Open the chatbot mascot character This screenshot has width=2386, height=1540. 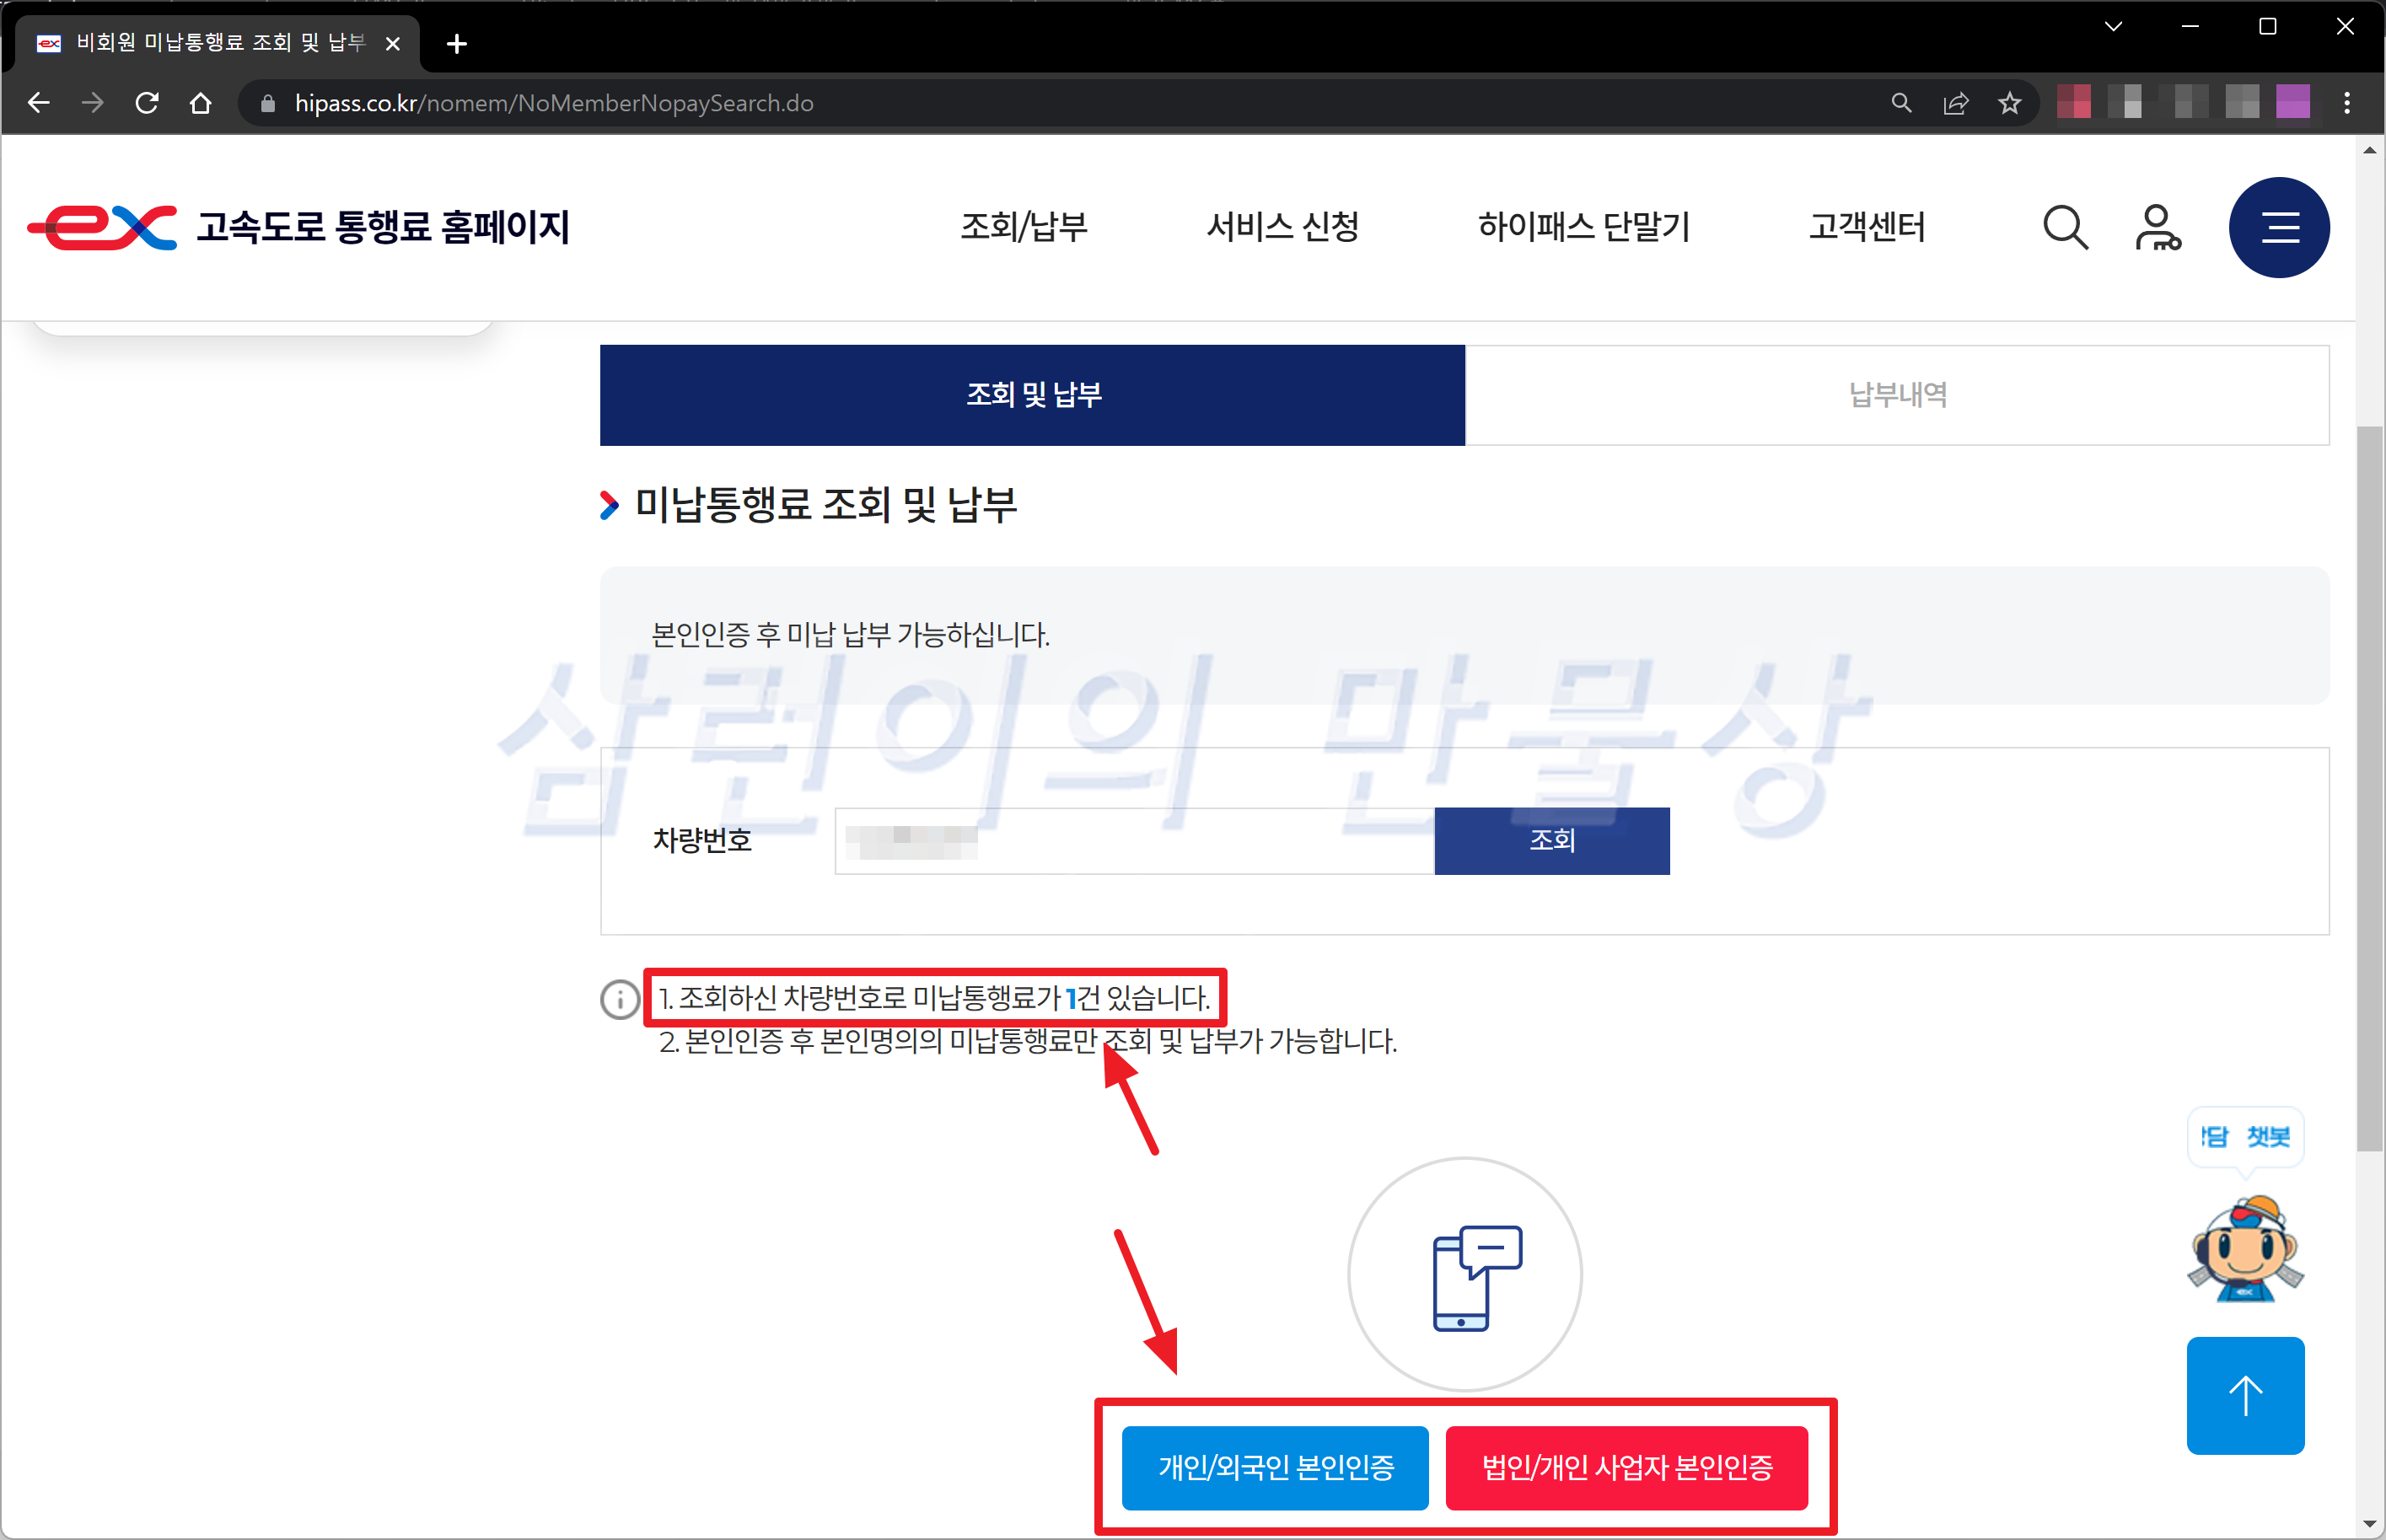(x=2244, y=1250)
